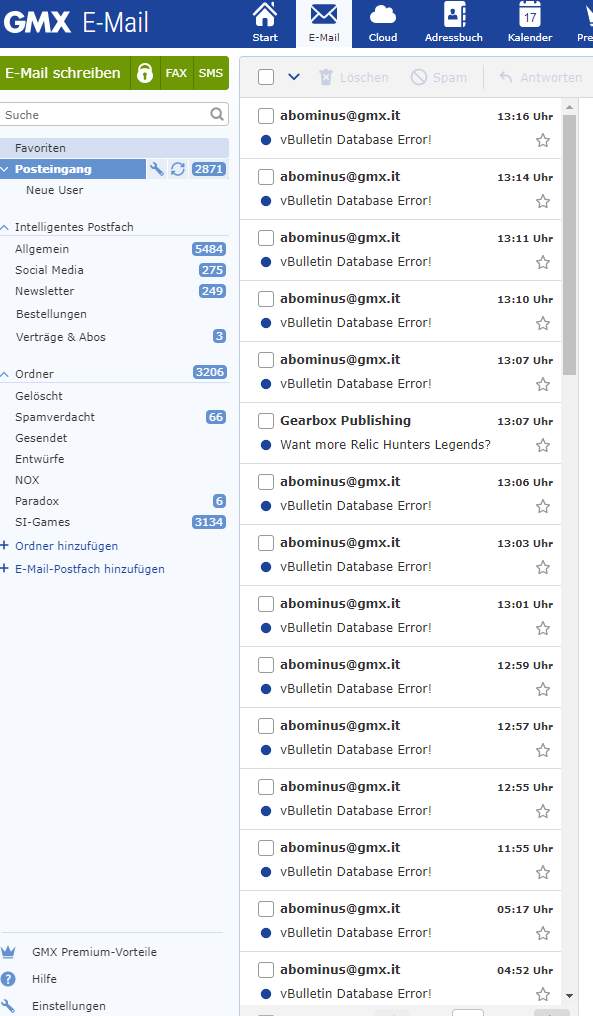The width and height of the screenshot is (593, 1016).
Task: Star the 13:03 Uhr email
Action: [x=543, y=568]
